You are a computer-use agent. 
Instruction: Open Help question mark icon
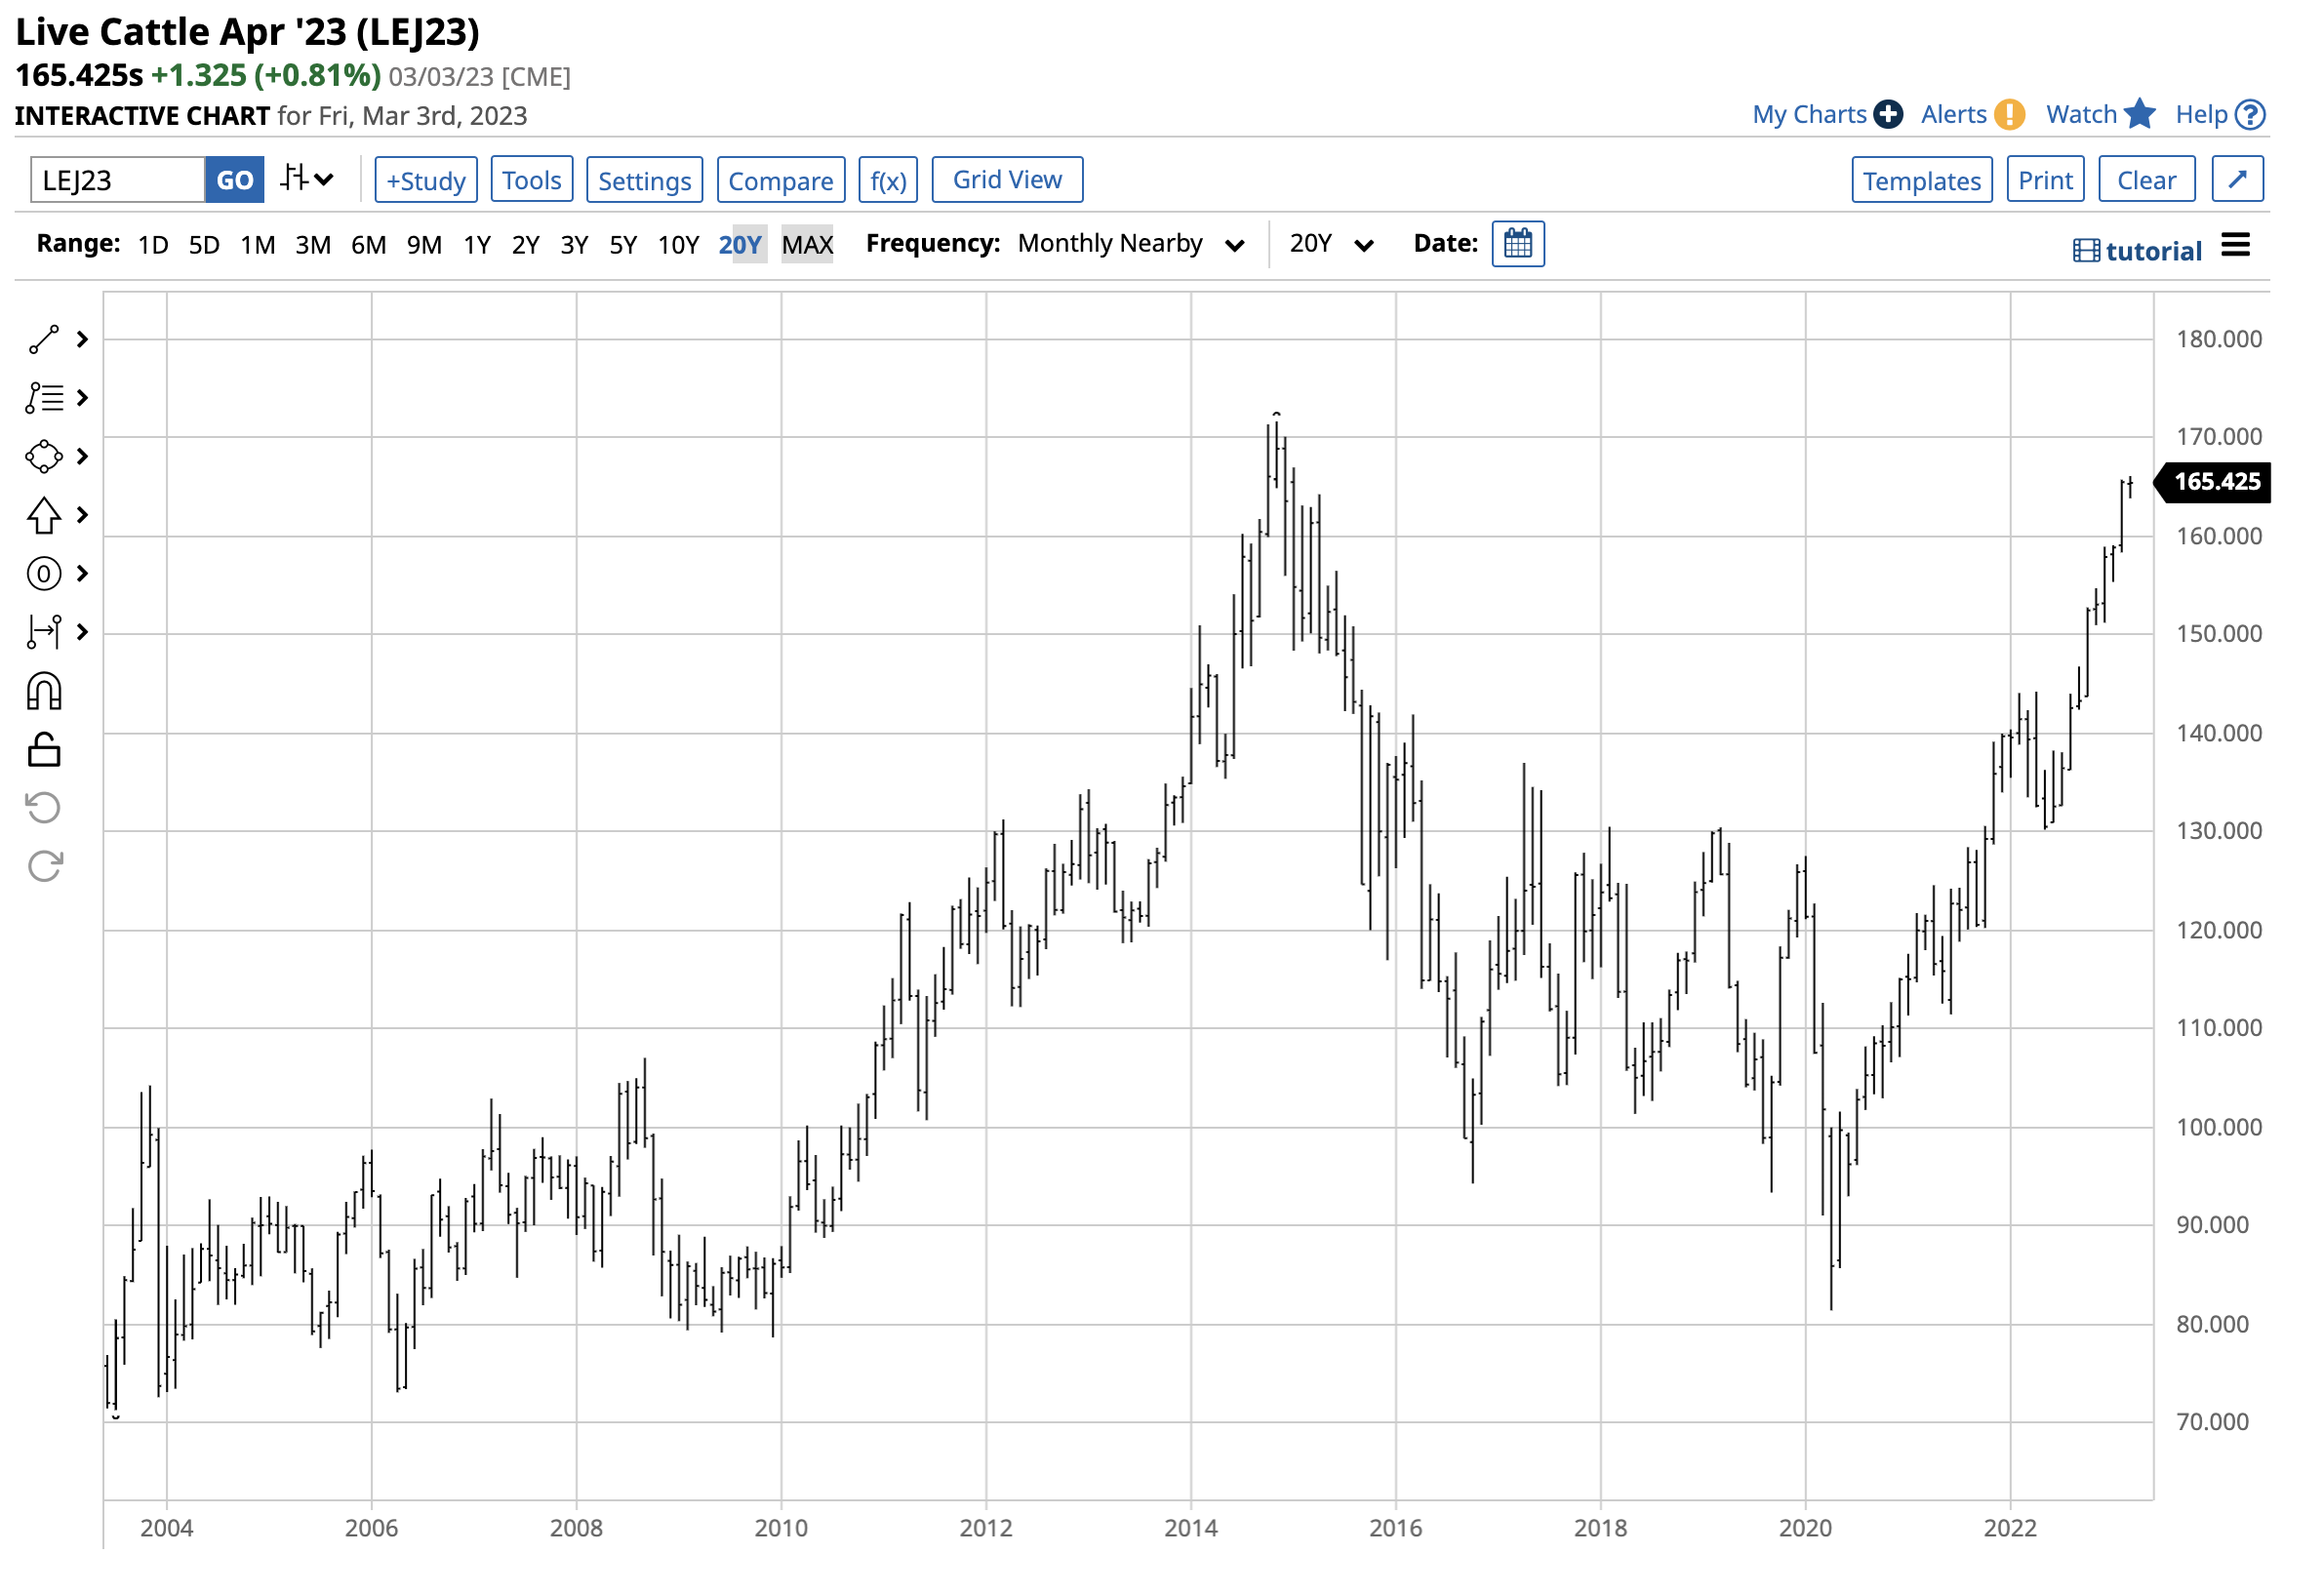point(2250,115)
